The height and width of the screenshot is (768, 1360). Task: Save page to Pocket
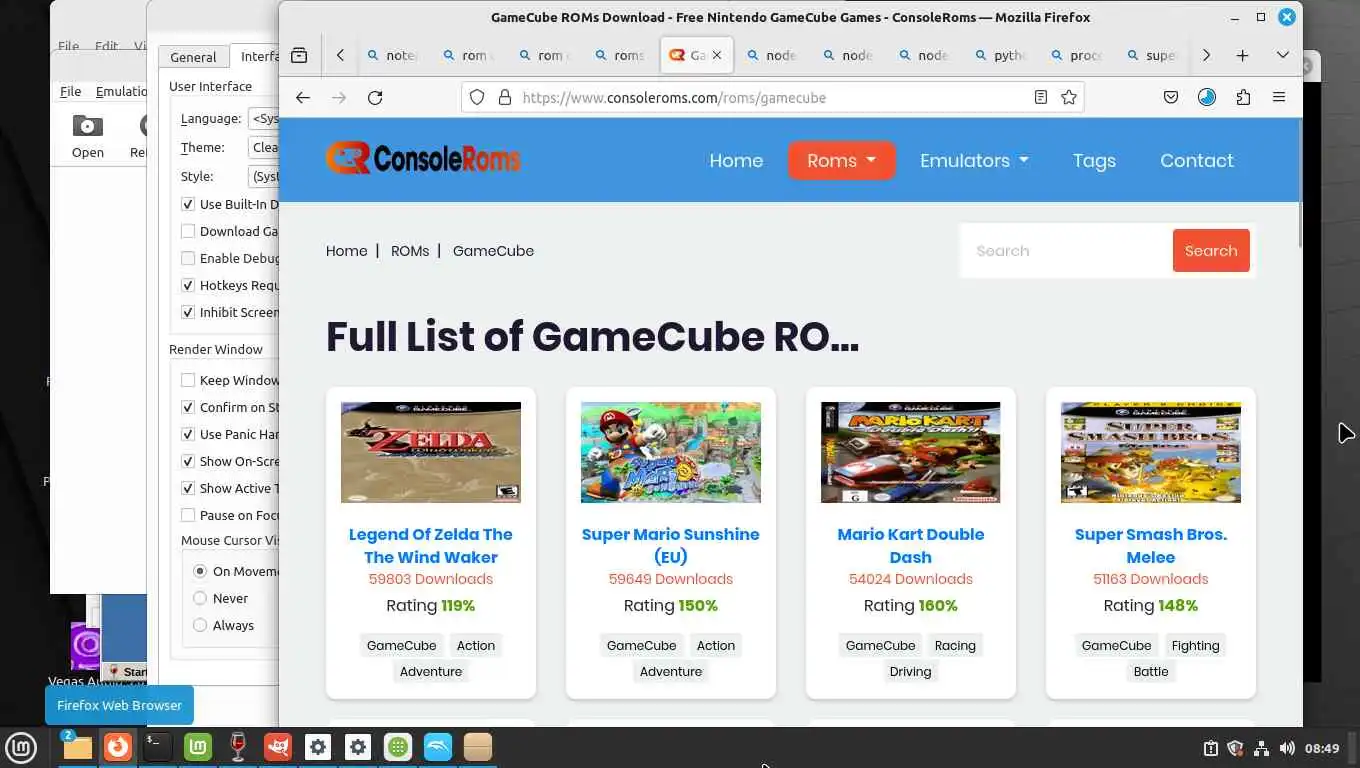pyautogui.click(x=1171, y=97)
